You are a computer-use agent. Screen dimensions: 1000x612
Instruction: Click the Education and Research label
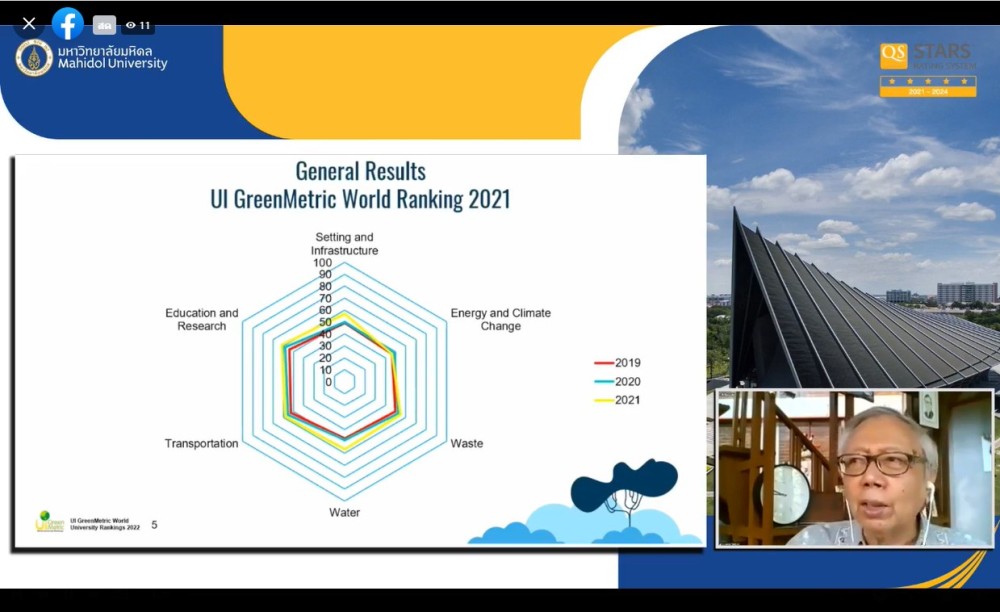point(202,319)
